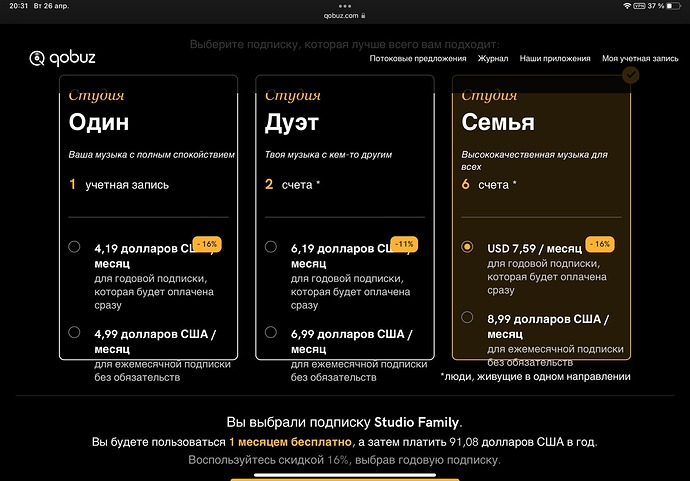Open the Журнал menu item
690x481 pixels.
click(x=493, y=59)
